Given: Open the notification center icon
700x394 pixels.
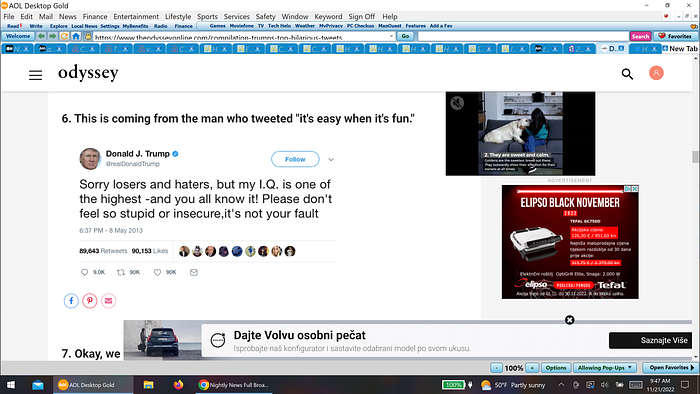Looking at the screenshot, I should [685, 385].
